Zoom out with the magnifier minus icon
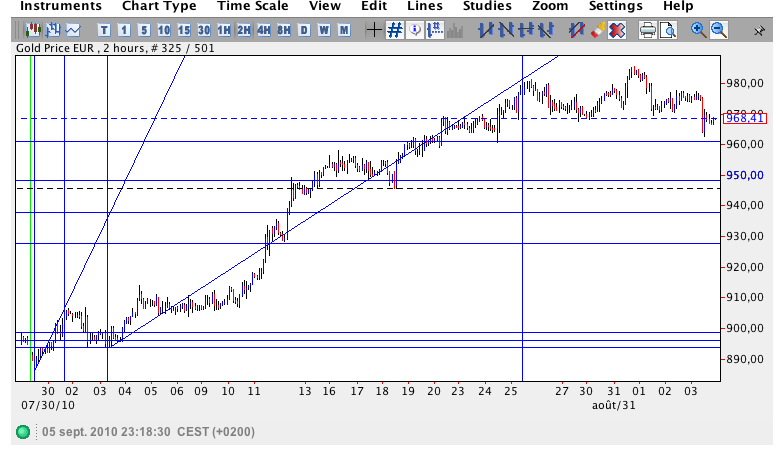The height and width of the screenshot is (449, 776). click(x=718, y=30)
